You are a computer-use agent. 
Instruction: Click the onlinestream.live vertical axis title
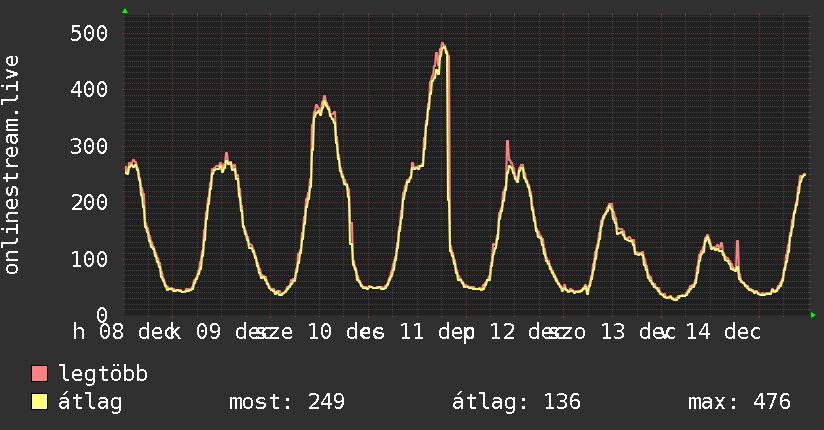pyautogui.click(x=11, y=165)
